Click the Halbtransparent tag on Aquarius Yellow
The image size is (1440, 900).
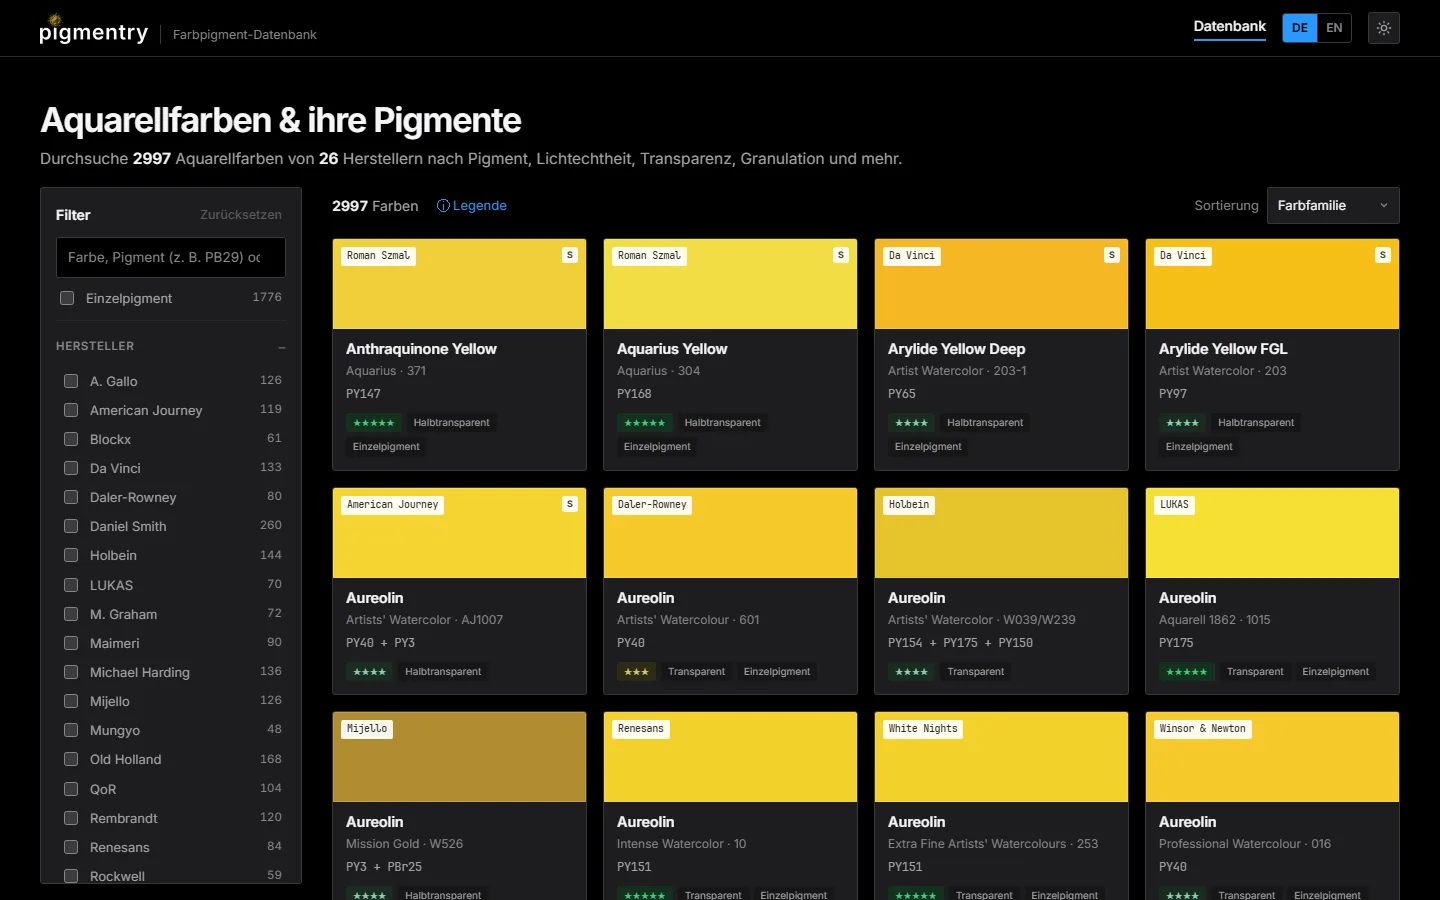tap(722, 423)
